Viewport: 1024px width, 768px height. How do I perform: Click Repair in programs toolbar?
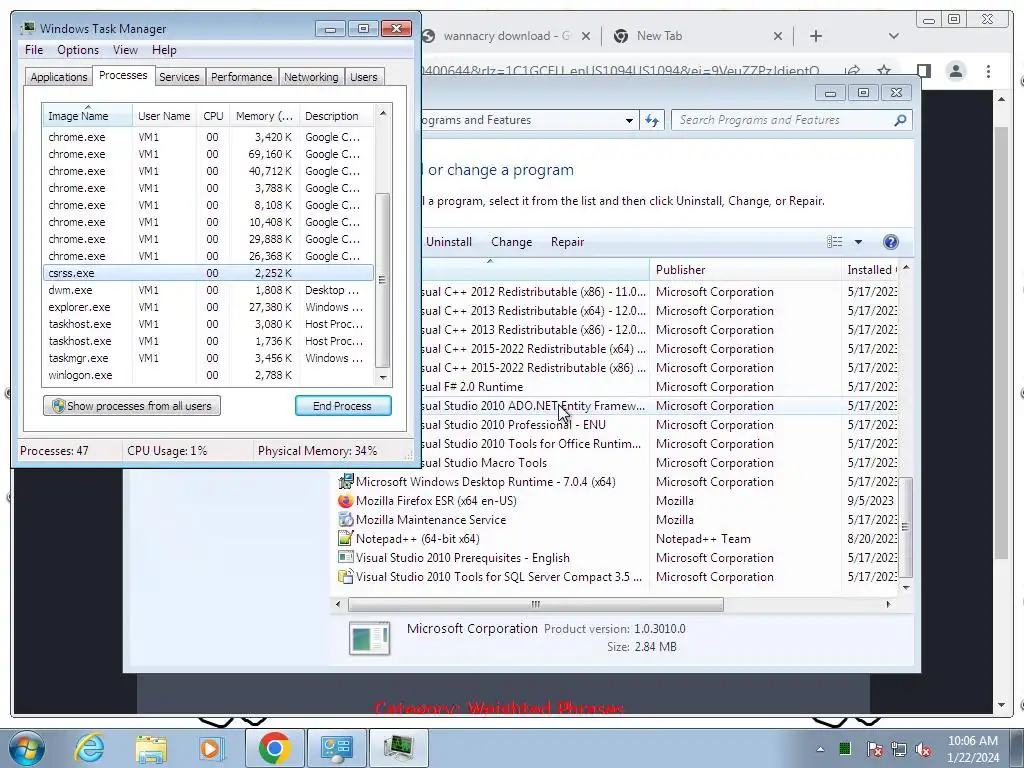point(568,242)
